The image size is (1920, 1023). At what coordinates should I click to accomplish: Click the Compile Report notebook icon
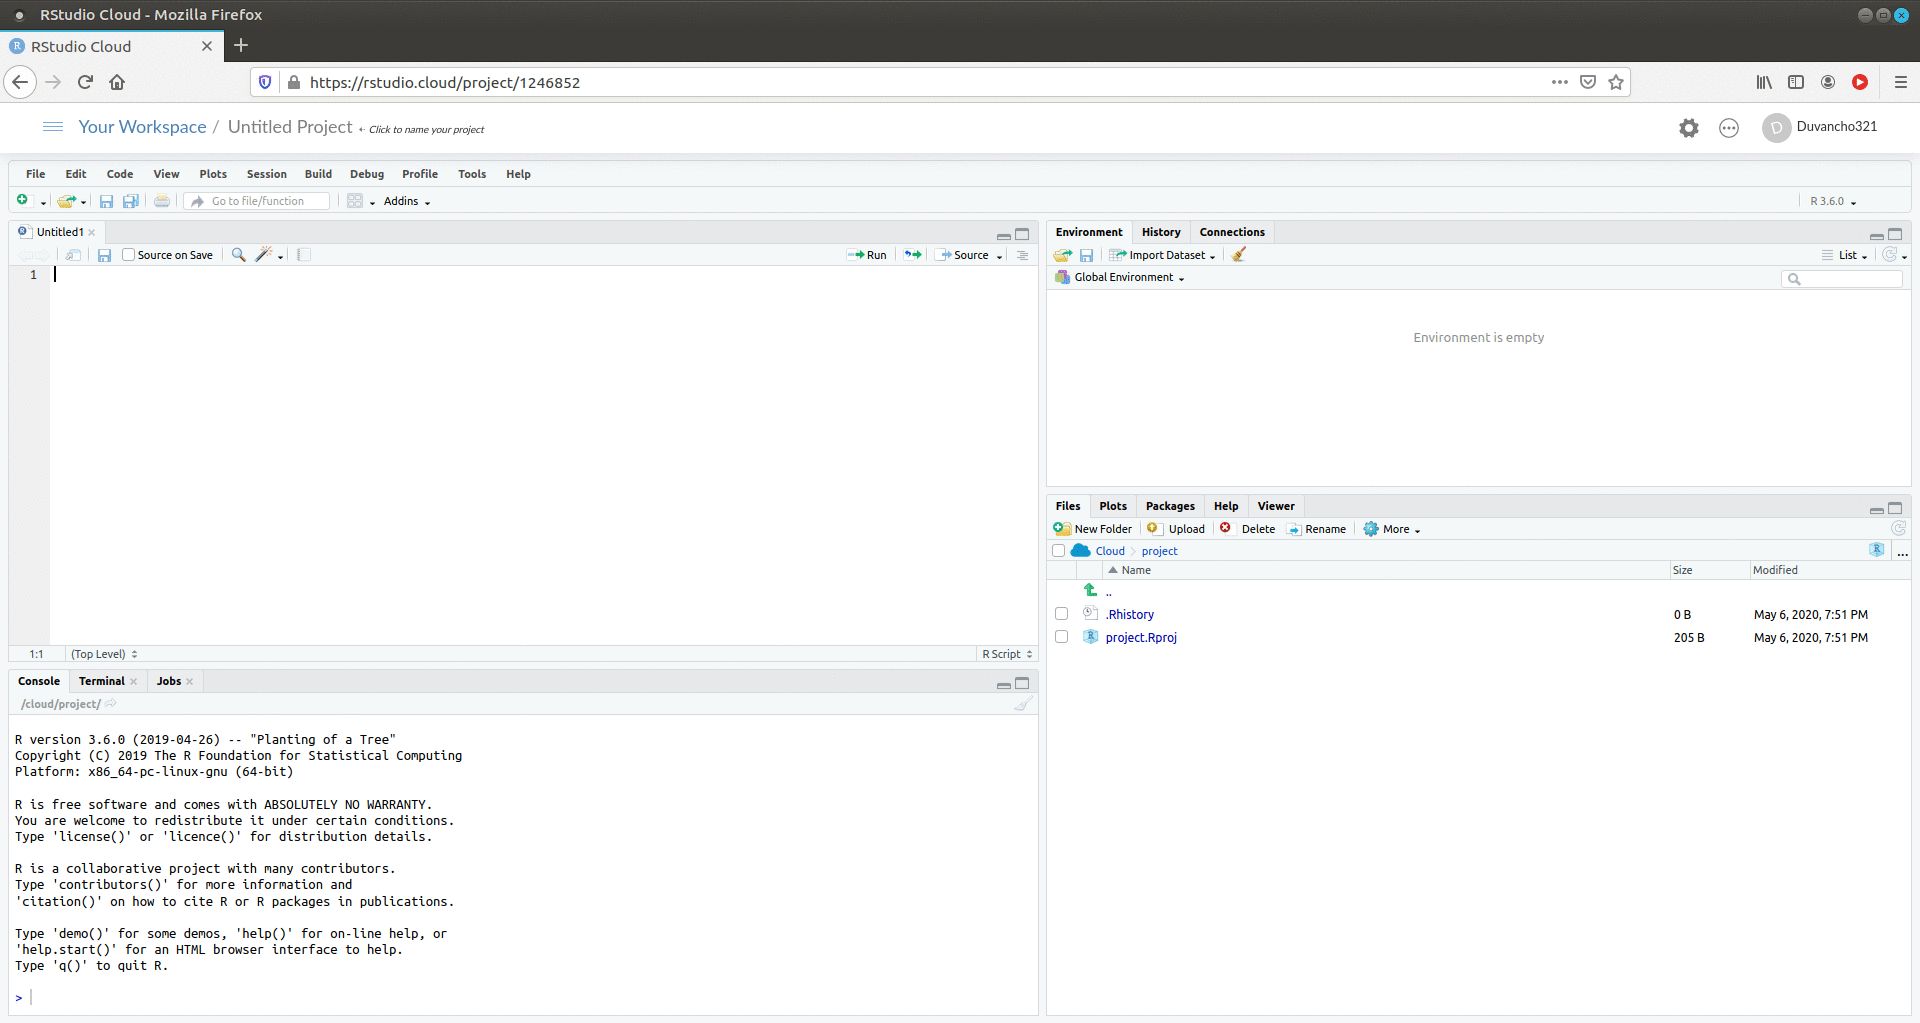point(304,255)
